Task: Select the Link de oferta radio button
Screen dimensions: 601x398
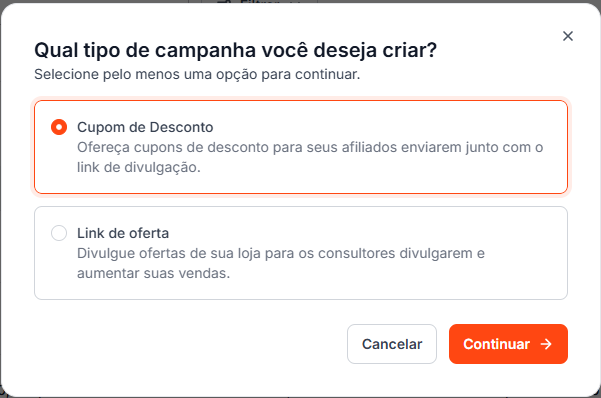Action: point(59,233)
